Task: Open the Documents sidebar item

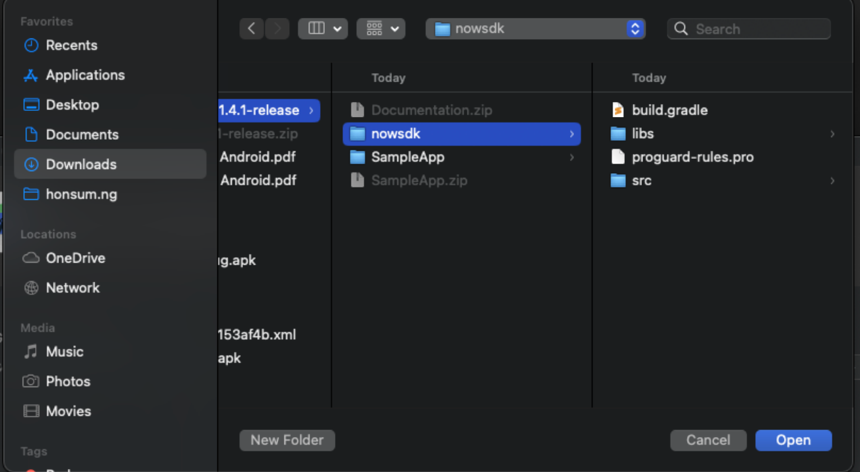Action: click(110, 134)
